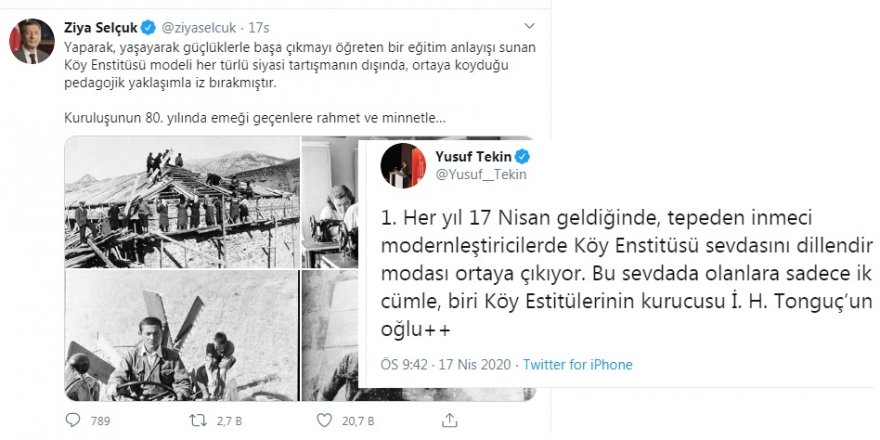880x440 pixels.
Task: Open the share icon under the tweet
Action: 450,420
